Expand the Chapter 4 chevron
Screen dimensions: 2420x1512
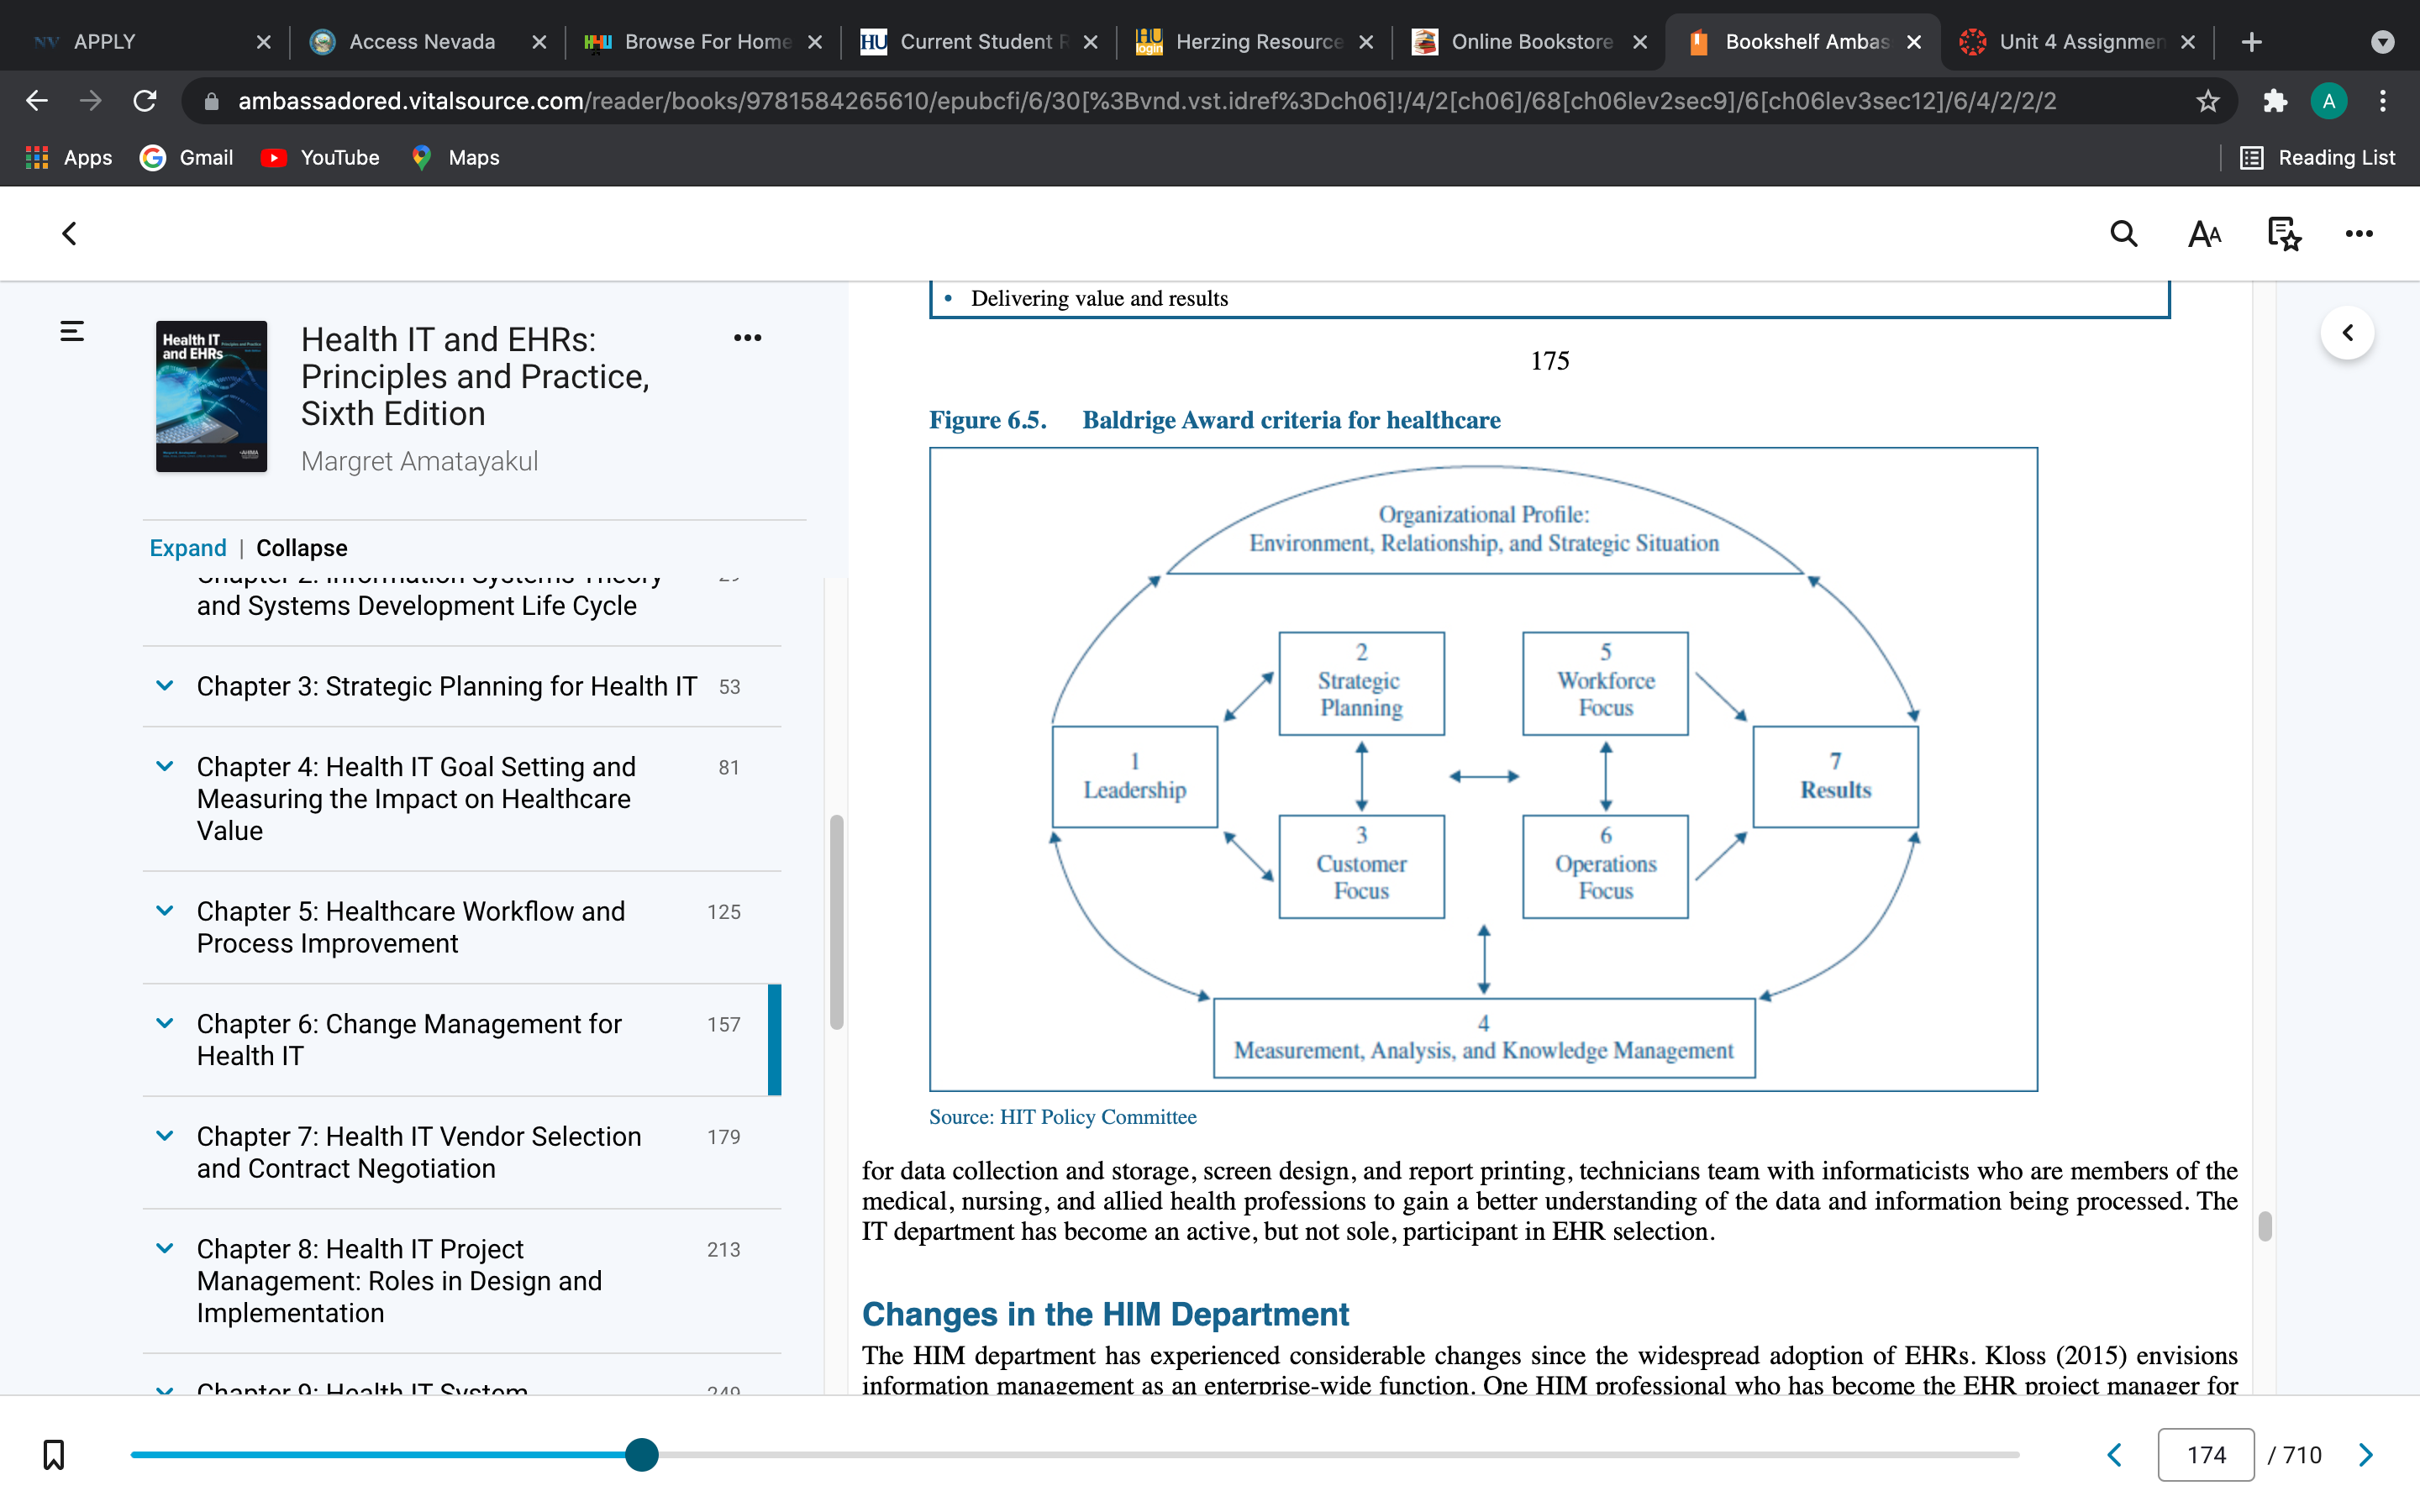(x=165, y=767)
